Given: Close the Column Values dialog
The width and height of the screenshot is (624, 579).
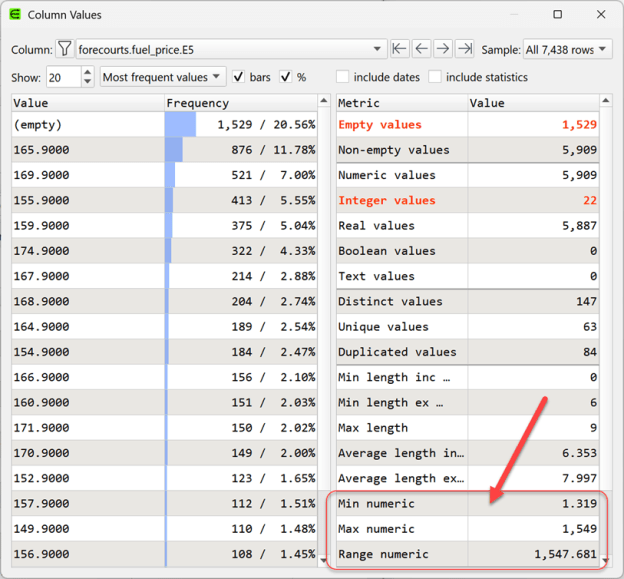Looking at the screenshot, I should 600,15.
